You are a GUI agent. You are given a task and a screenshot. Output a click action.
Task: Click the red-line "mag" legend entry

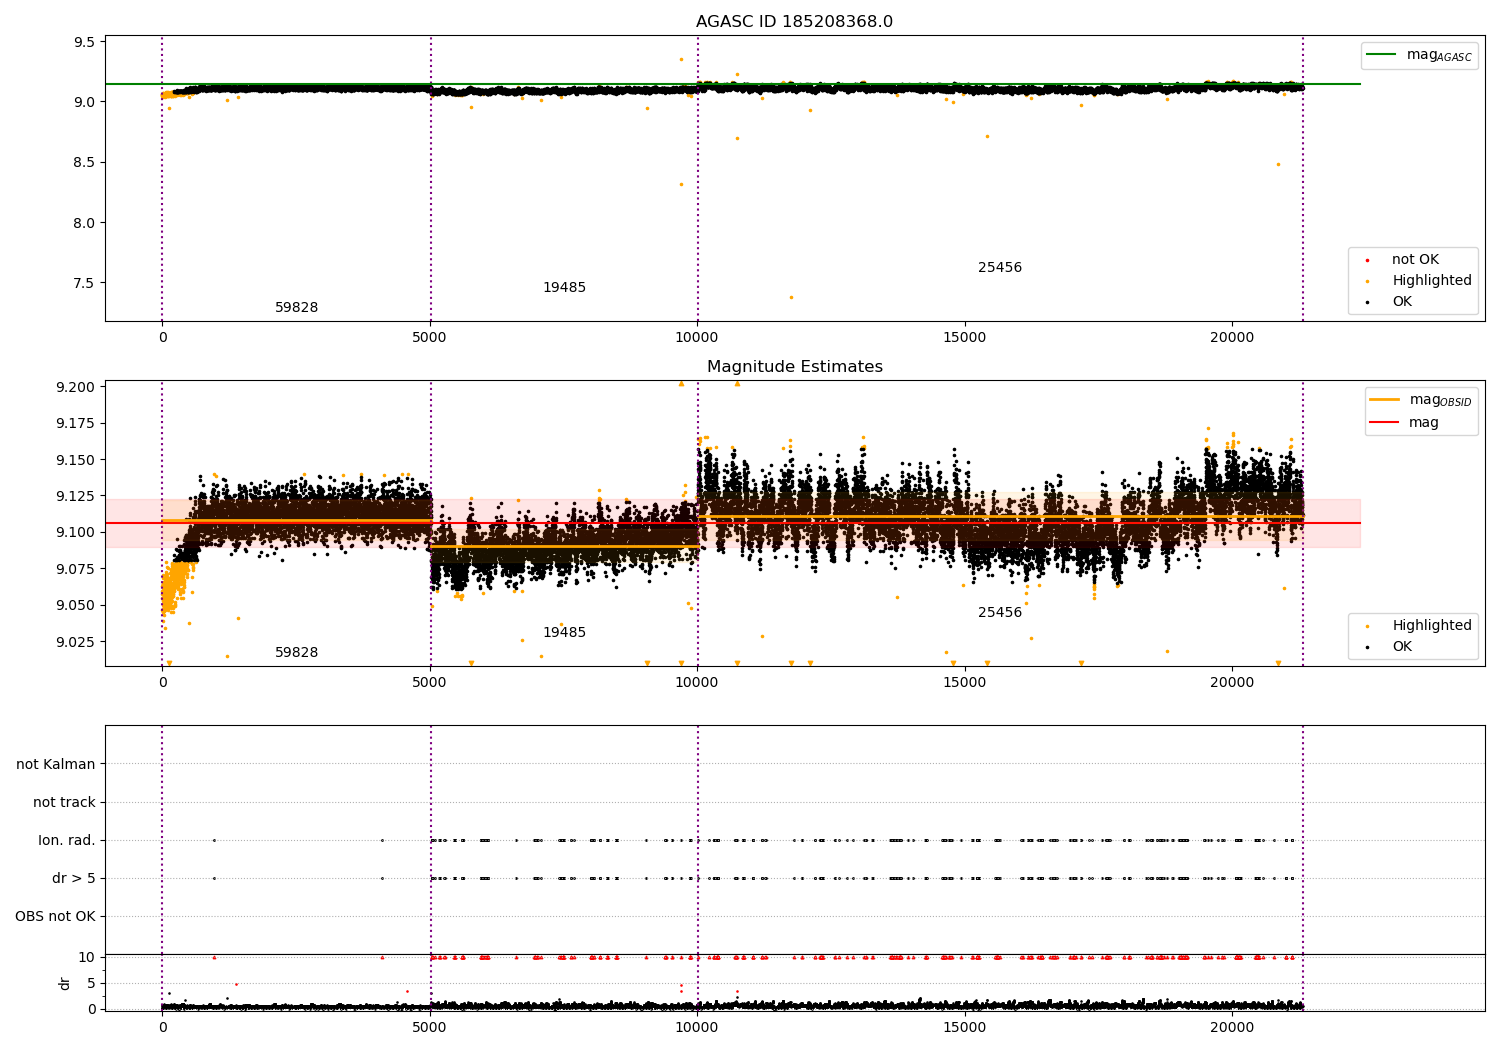1423,423
